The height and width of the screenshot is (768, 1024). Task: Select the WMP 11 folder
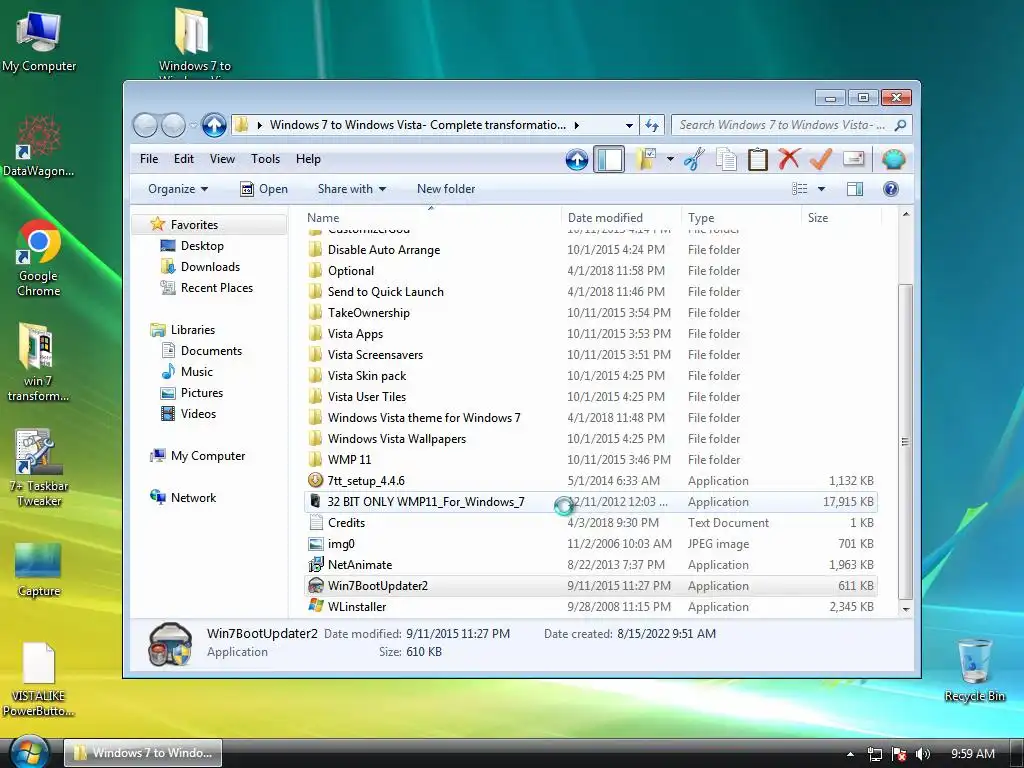click(349, 460)
